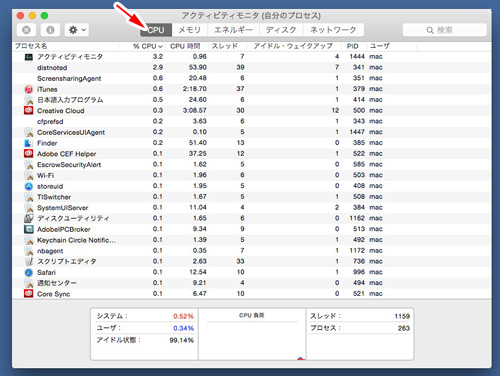This screenshot has width=500, height=376.
Task: Select the 通知センター process icon
Action: 29,283
